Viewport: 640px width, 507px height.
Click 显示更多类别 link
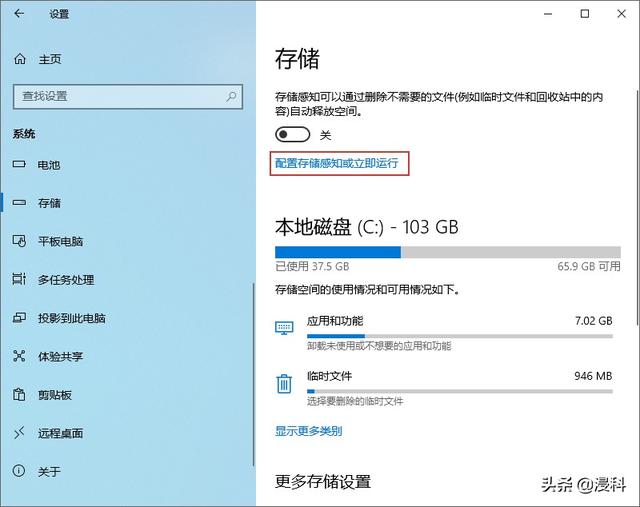point(308,431)
